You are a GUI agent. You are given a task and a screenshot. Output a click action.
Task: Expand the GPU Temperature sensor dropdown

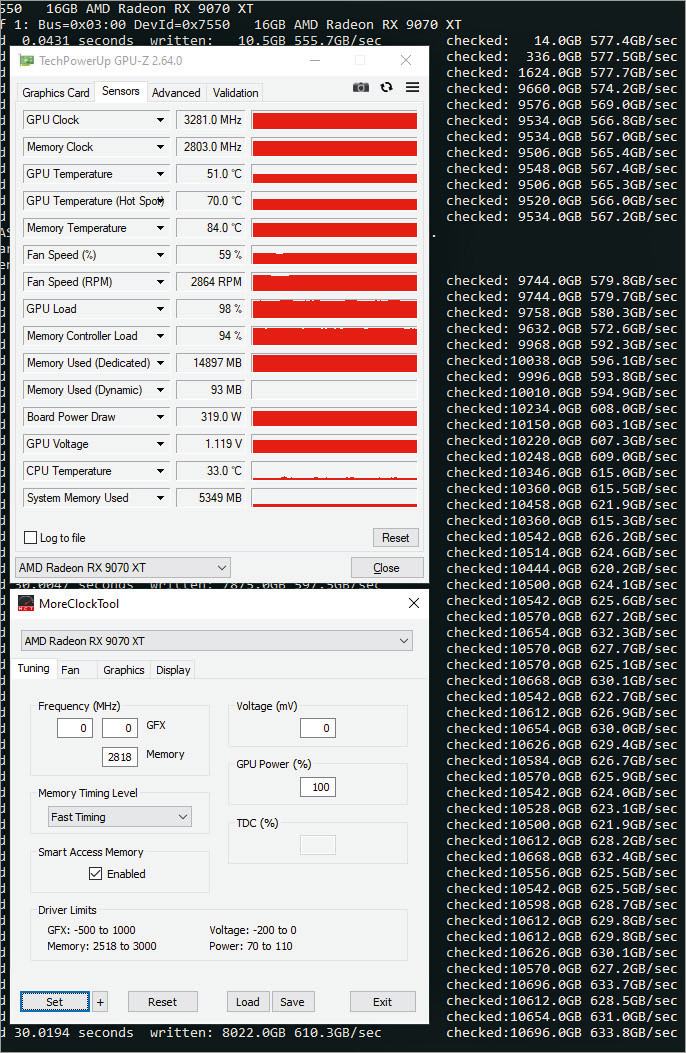pyautogui.click(x=160, y=174)
